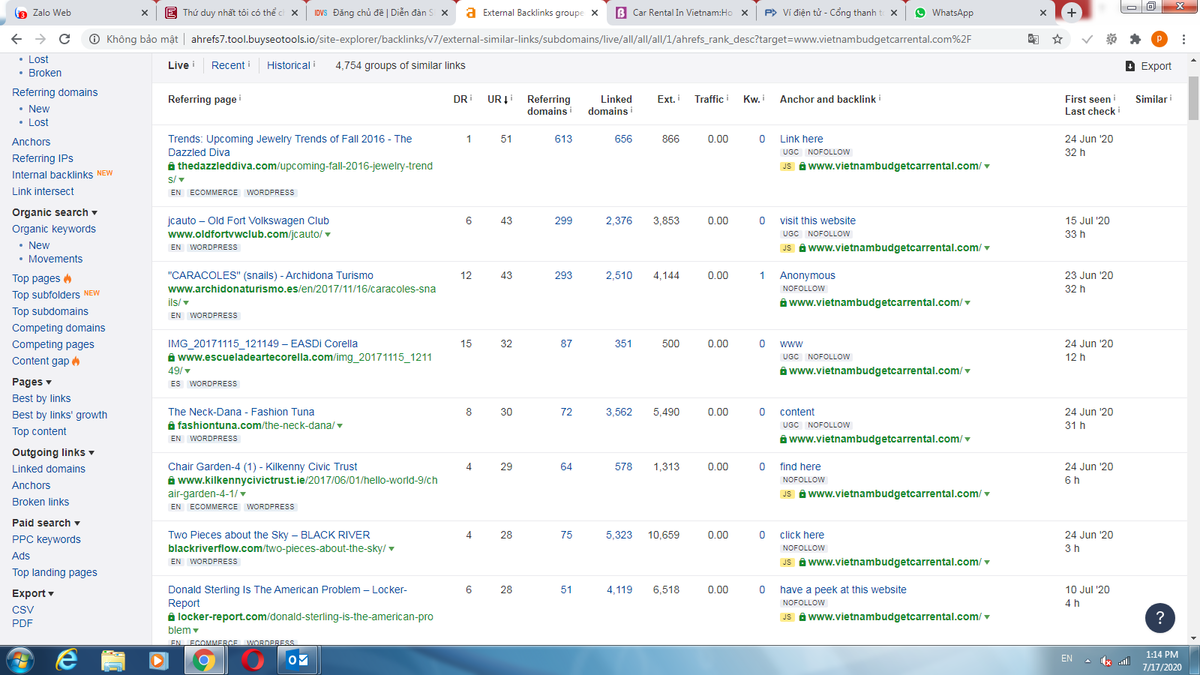Click the info icon beside Historical
1200x675 pixels.
[x=314, y=64]
